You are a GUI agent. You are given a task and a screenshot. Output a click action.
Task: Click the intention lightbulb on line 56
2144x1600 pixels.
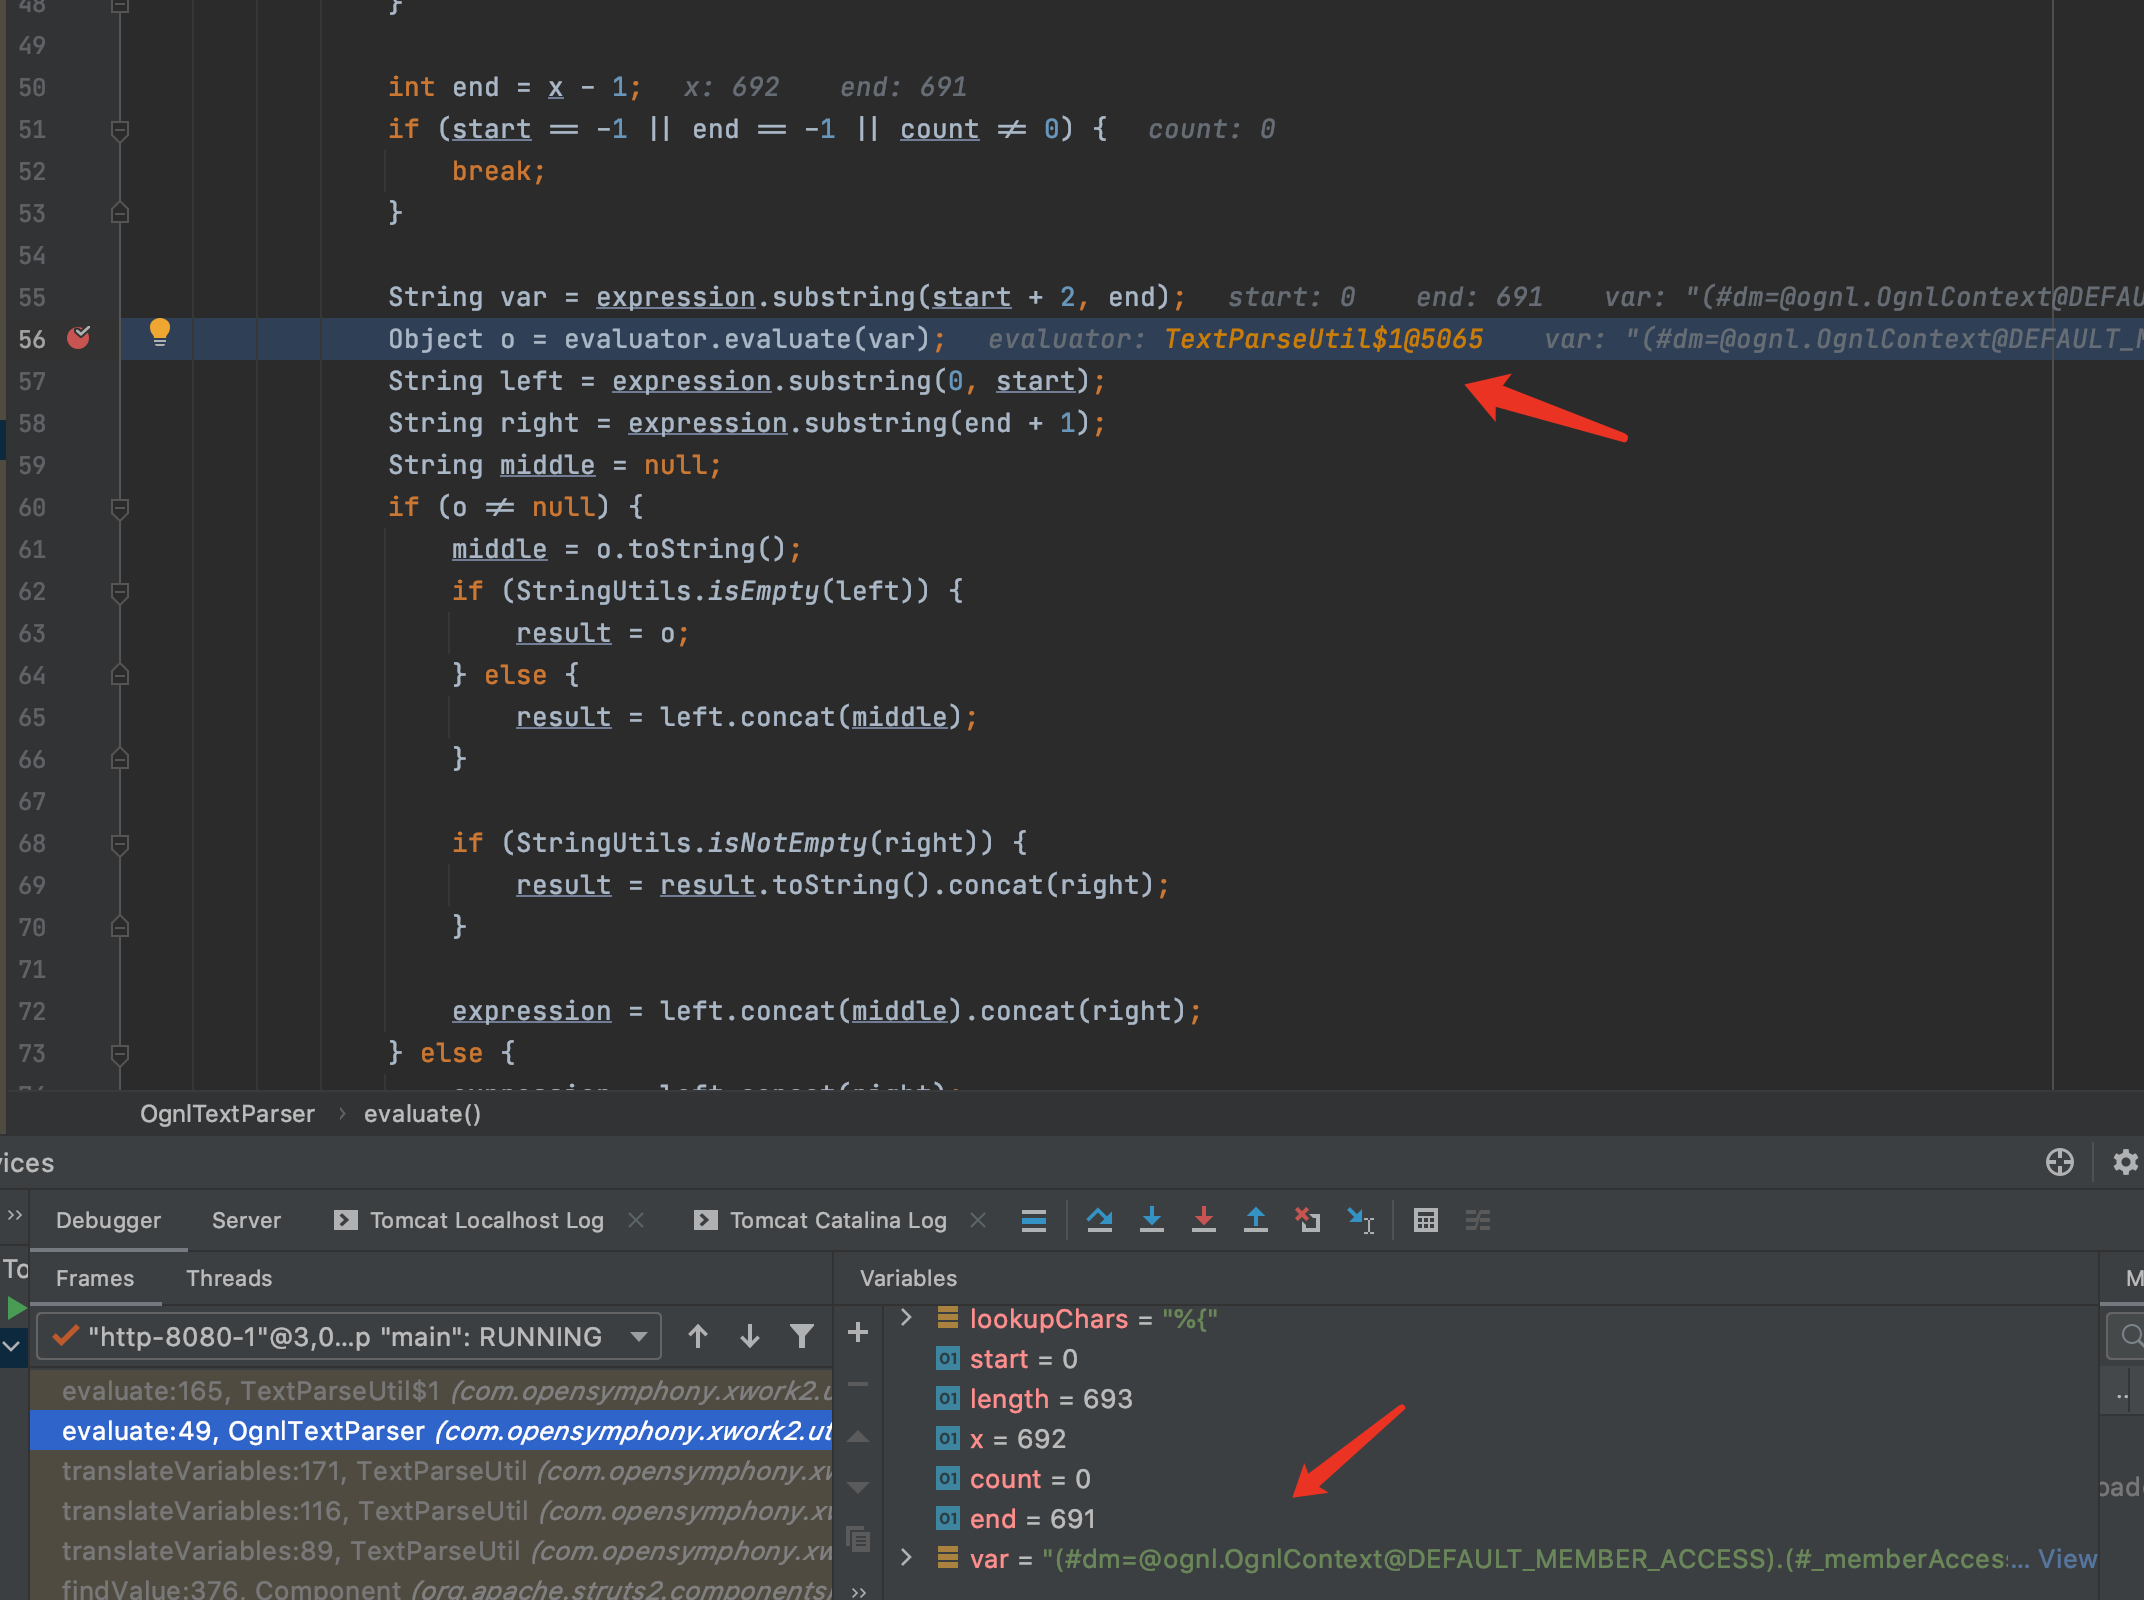click(x=160, y=332)
